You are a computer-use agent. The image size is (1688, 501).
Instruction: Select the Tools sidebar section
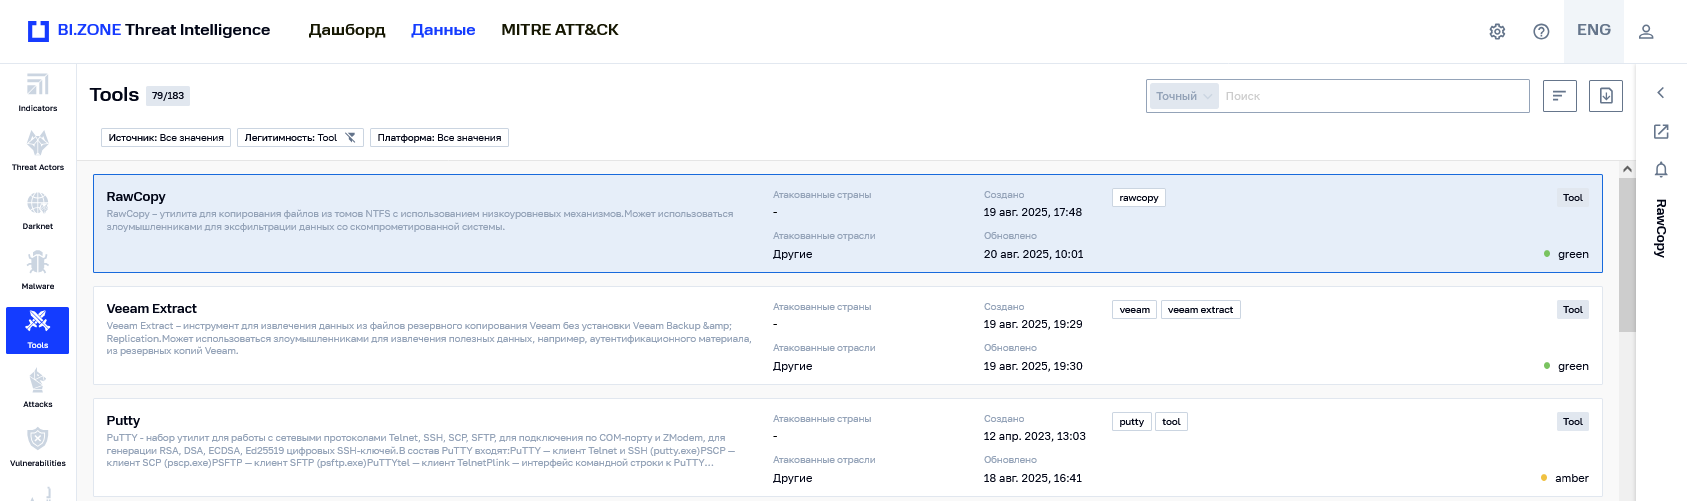pyautogui.click(x=38, y=330)
